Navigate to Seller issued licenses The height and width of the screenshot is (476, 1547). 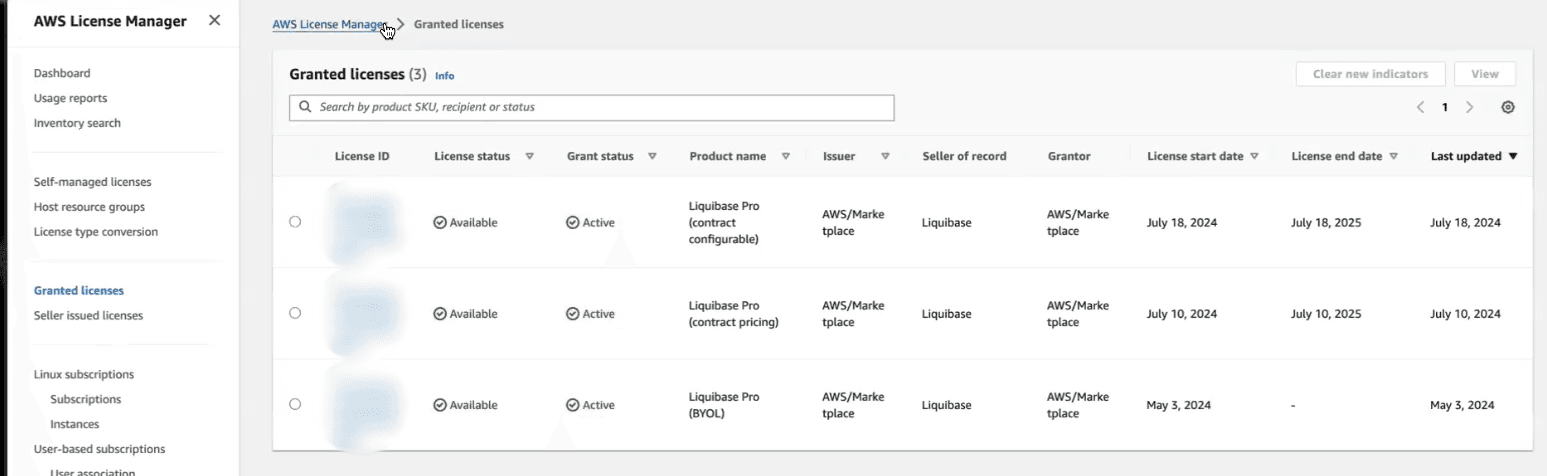click(x=88, y=315)
